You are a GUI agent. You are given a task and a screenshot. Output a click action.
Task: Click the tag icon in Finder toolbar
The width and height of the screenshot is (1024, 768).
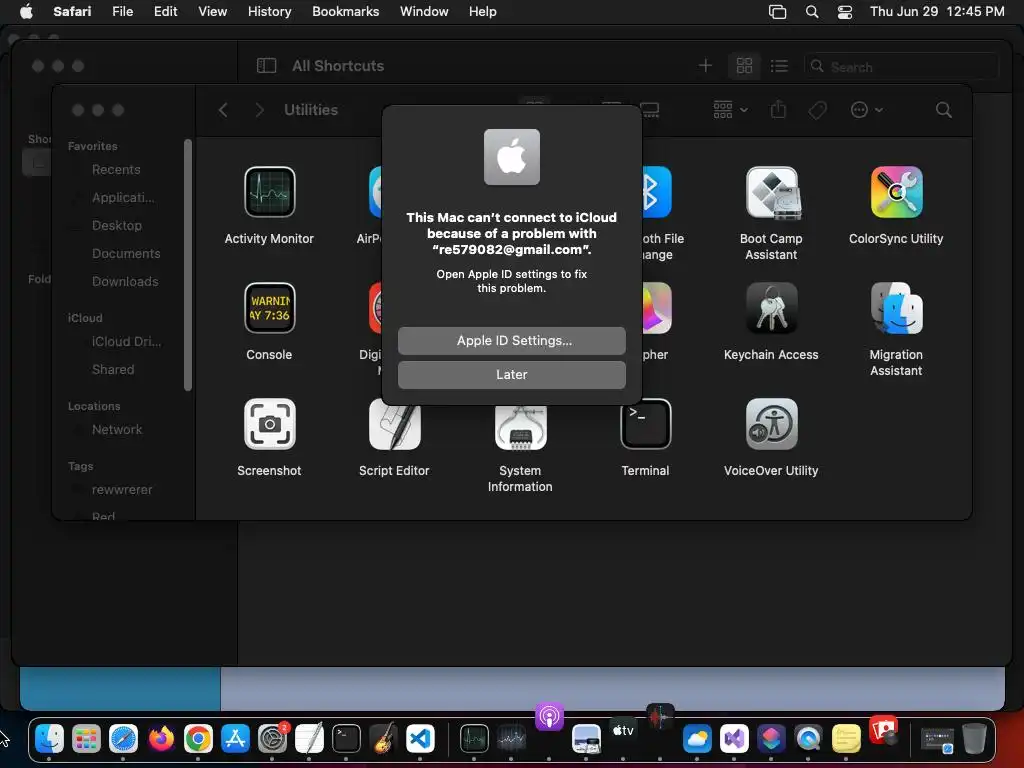817,110
